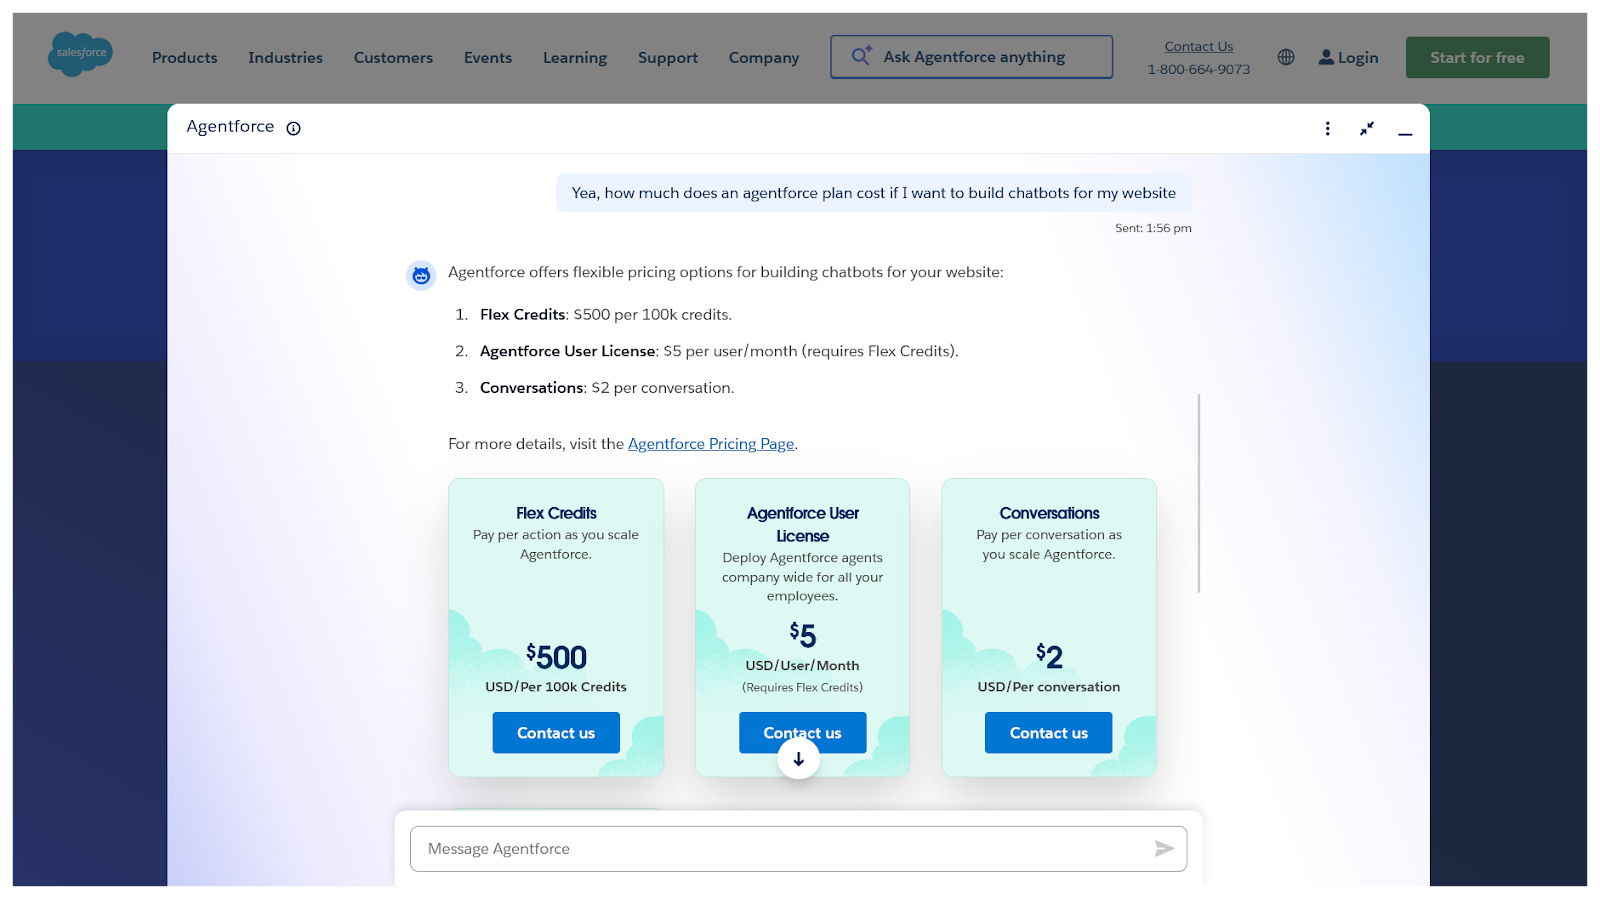This screenshot has height=899, width=1600.
Task: Click the Agentforce chat panel title
Action: pos(230,127)
